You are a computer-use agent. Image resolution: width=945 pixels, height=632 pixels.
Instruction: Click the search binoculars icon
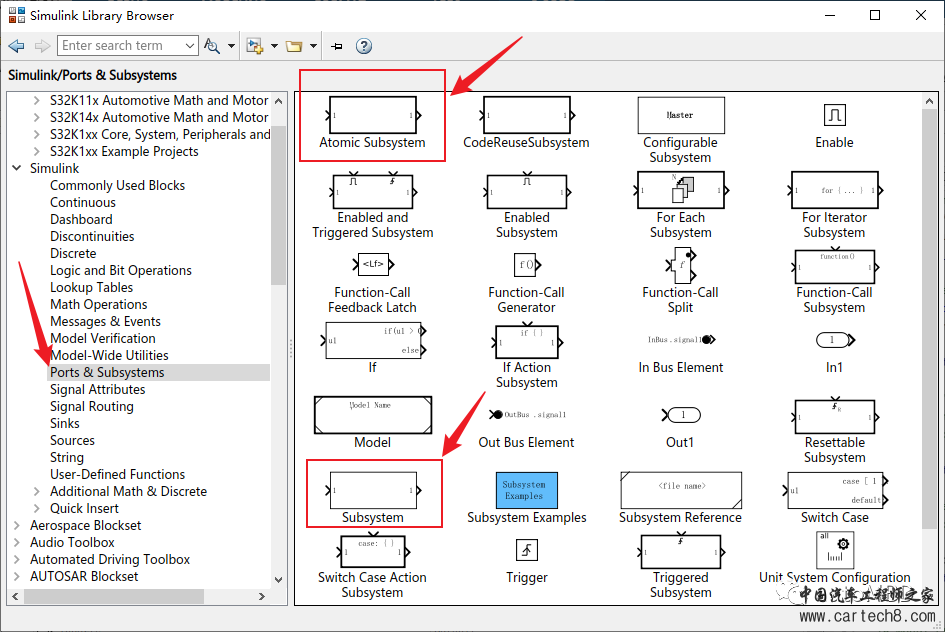(212, 46)
